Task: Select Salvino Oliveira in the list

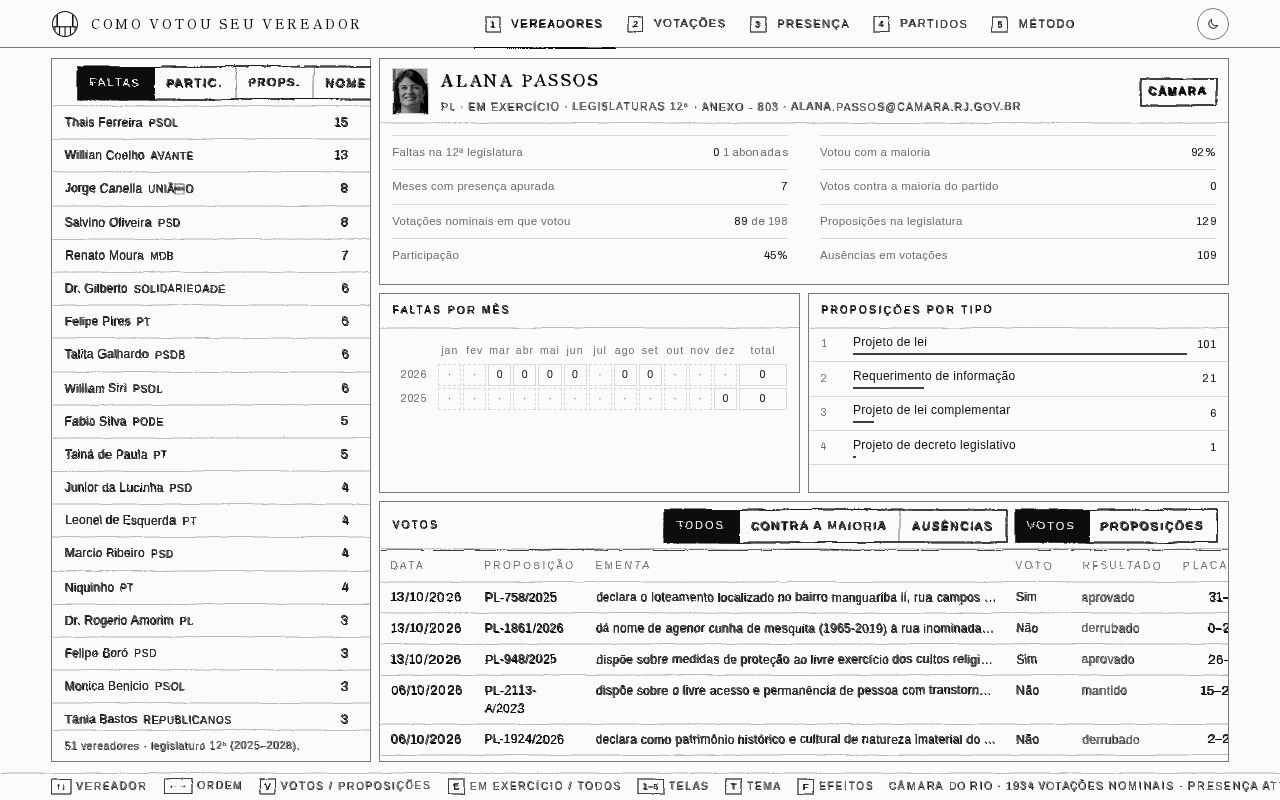Action: [x=211, y=222]
